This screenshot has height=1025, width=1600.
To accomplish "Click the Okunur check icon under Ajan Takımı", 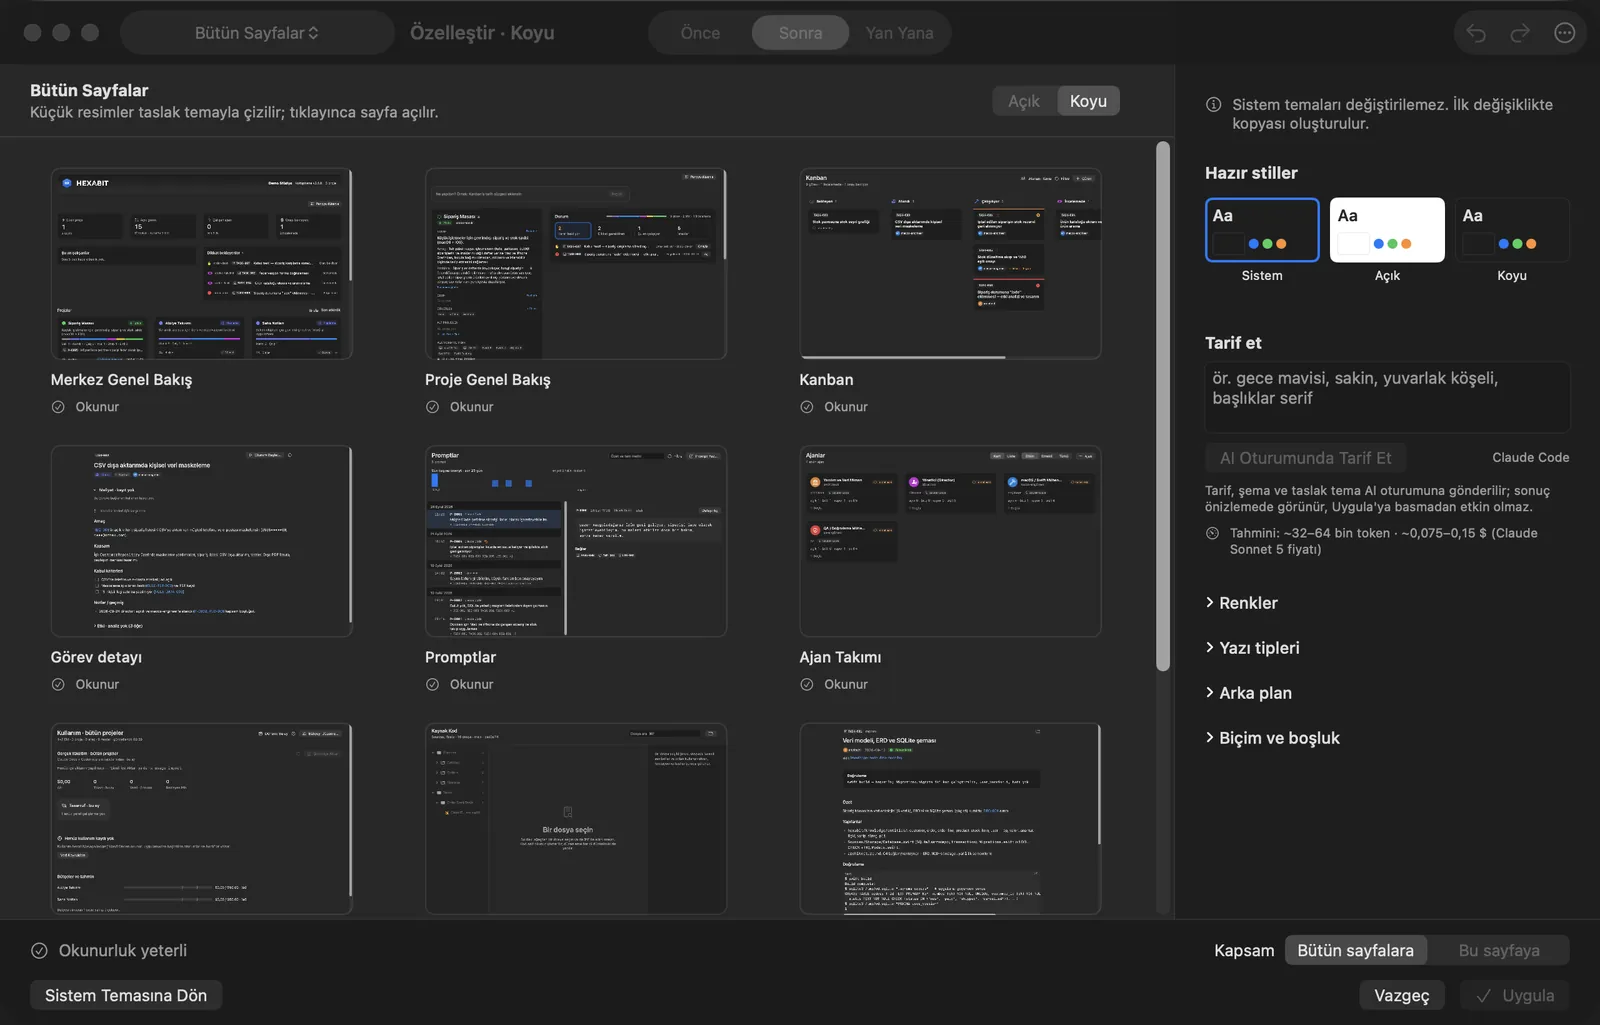I will [807, 685].
